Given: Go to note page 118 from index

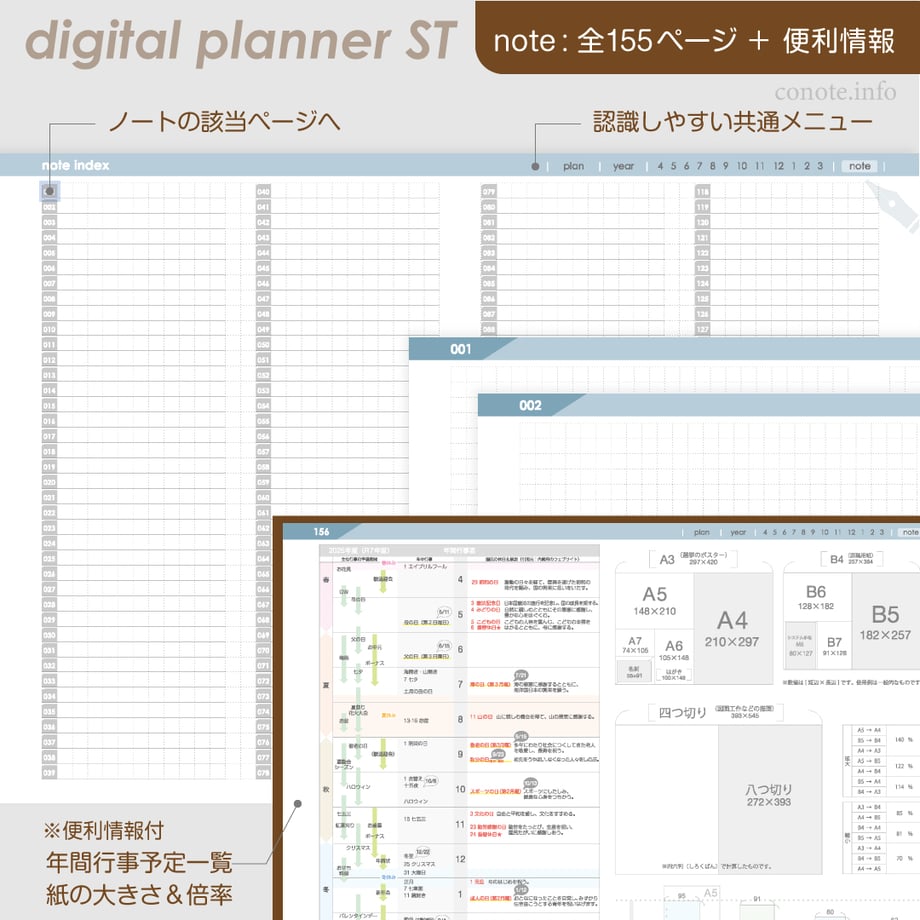Looking at the screenshot, I should 702,192.
